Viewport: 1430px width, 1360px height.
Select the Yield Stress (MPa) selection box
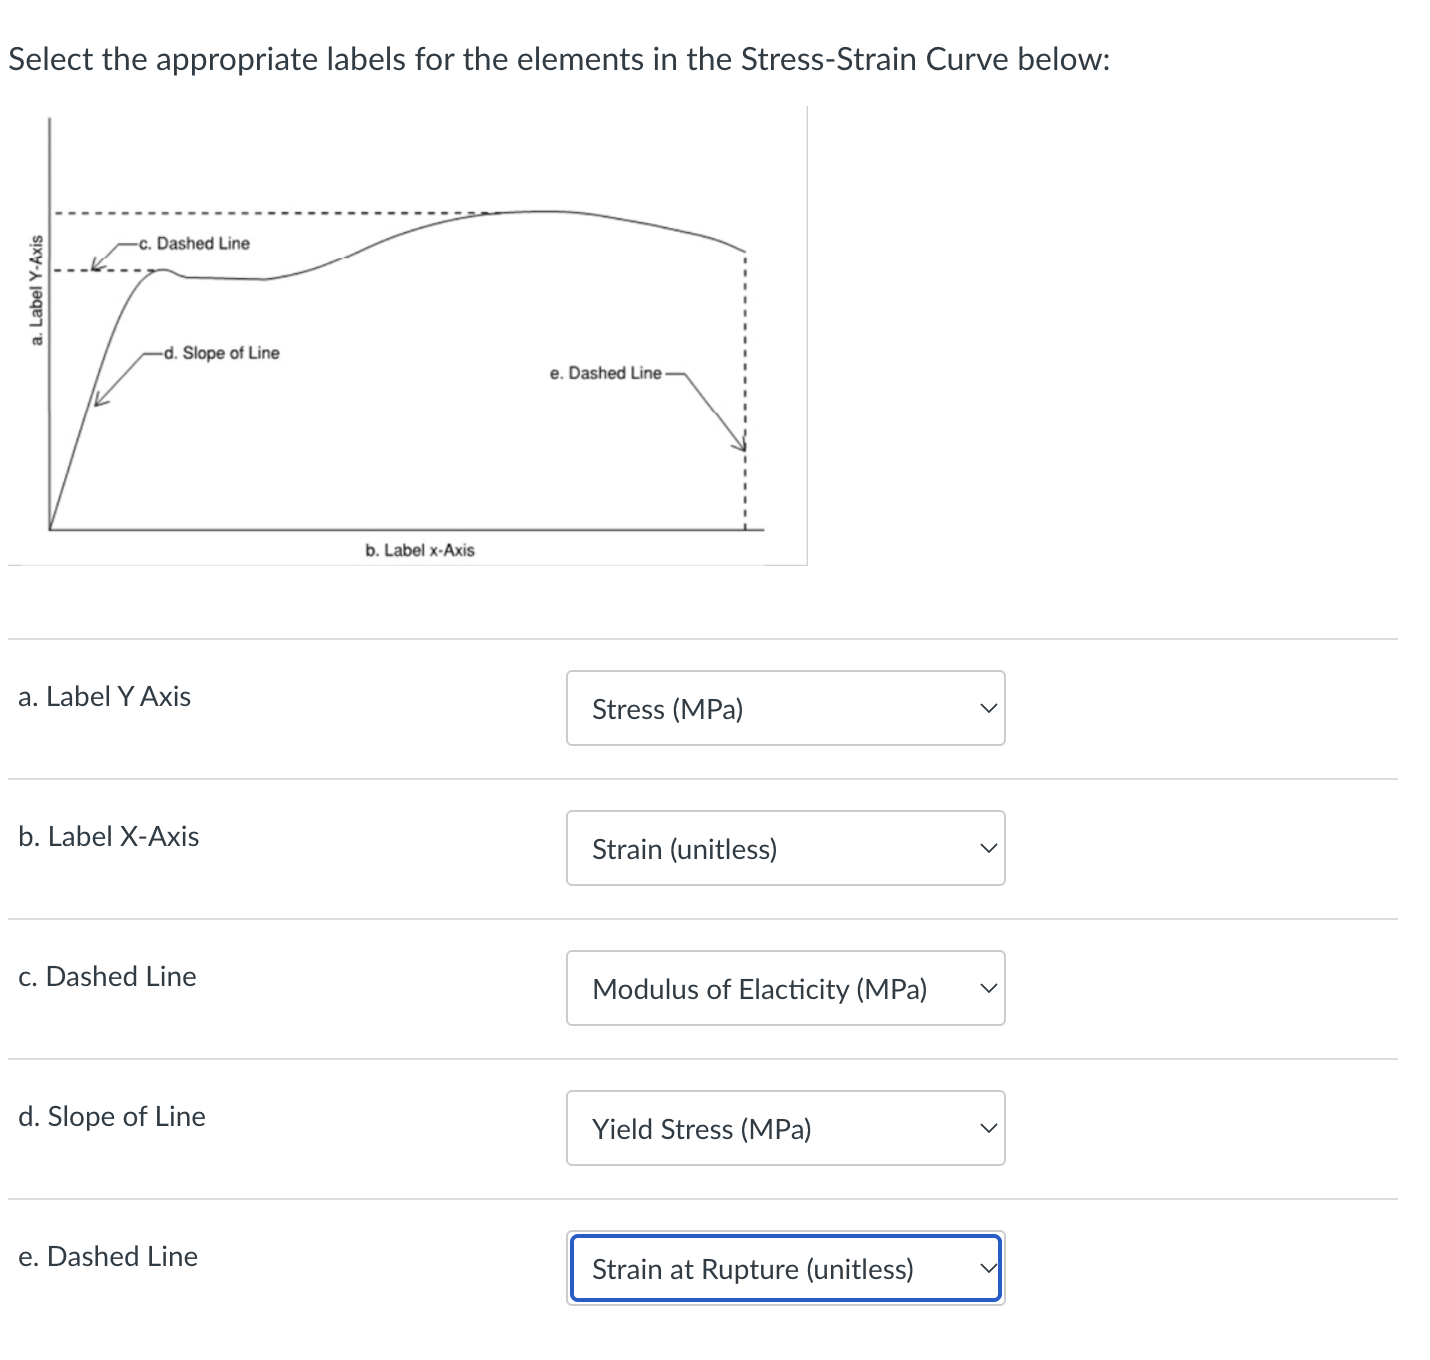785,1128
